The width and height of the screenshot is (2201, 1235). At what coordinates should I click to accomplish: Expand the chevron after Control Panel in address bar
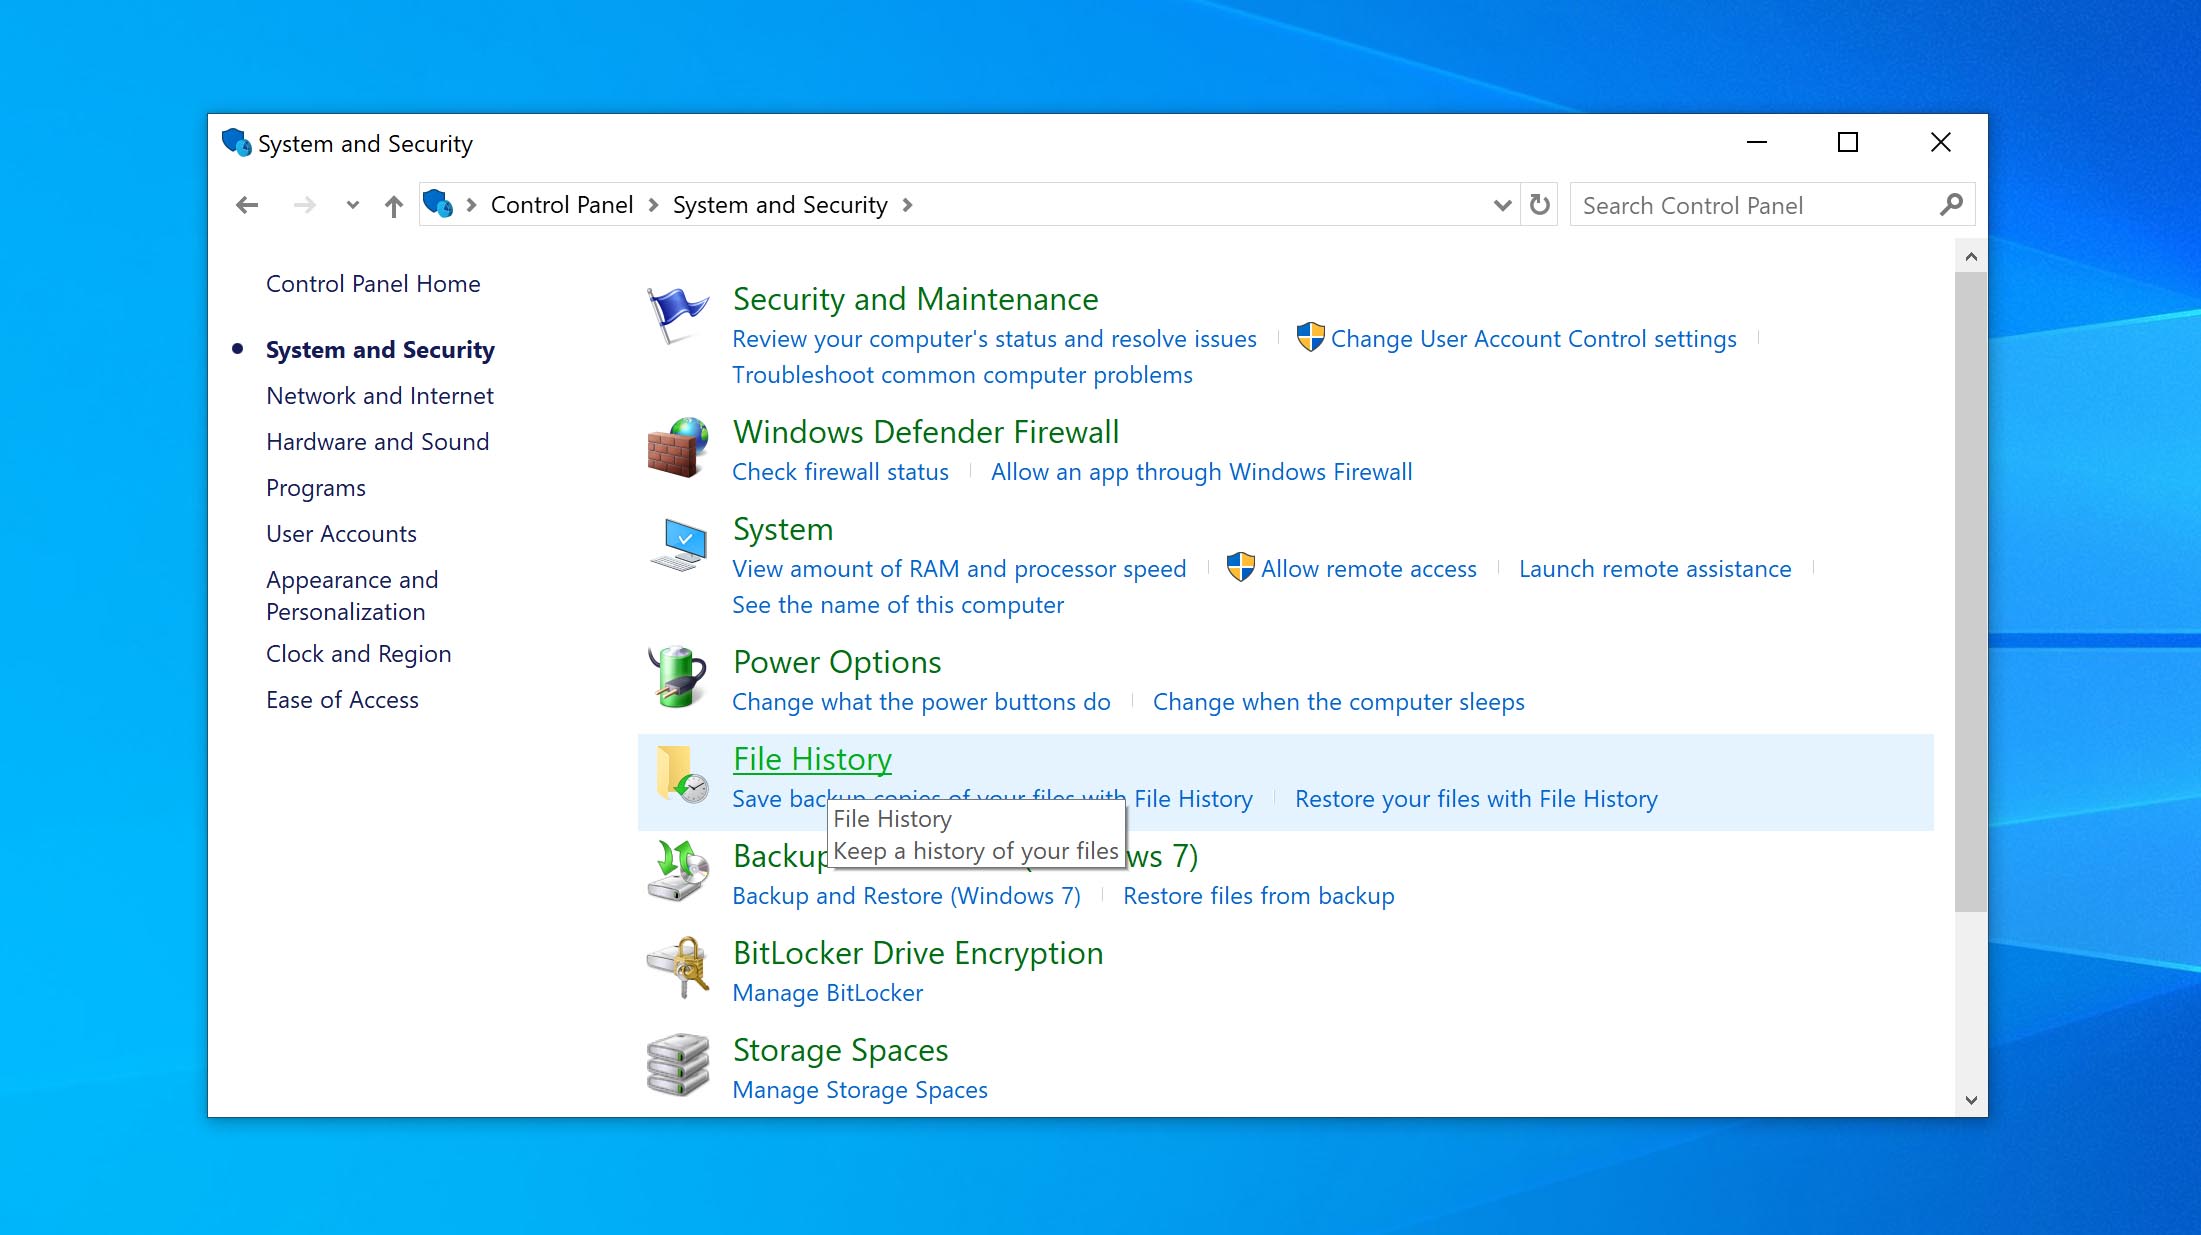coord(653,205)
